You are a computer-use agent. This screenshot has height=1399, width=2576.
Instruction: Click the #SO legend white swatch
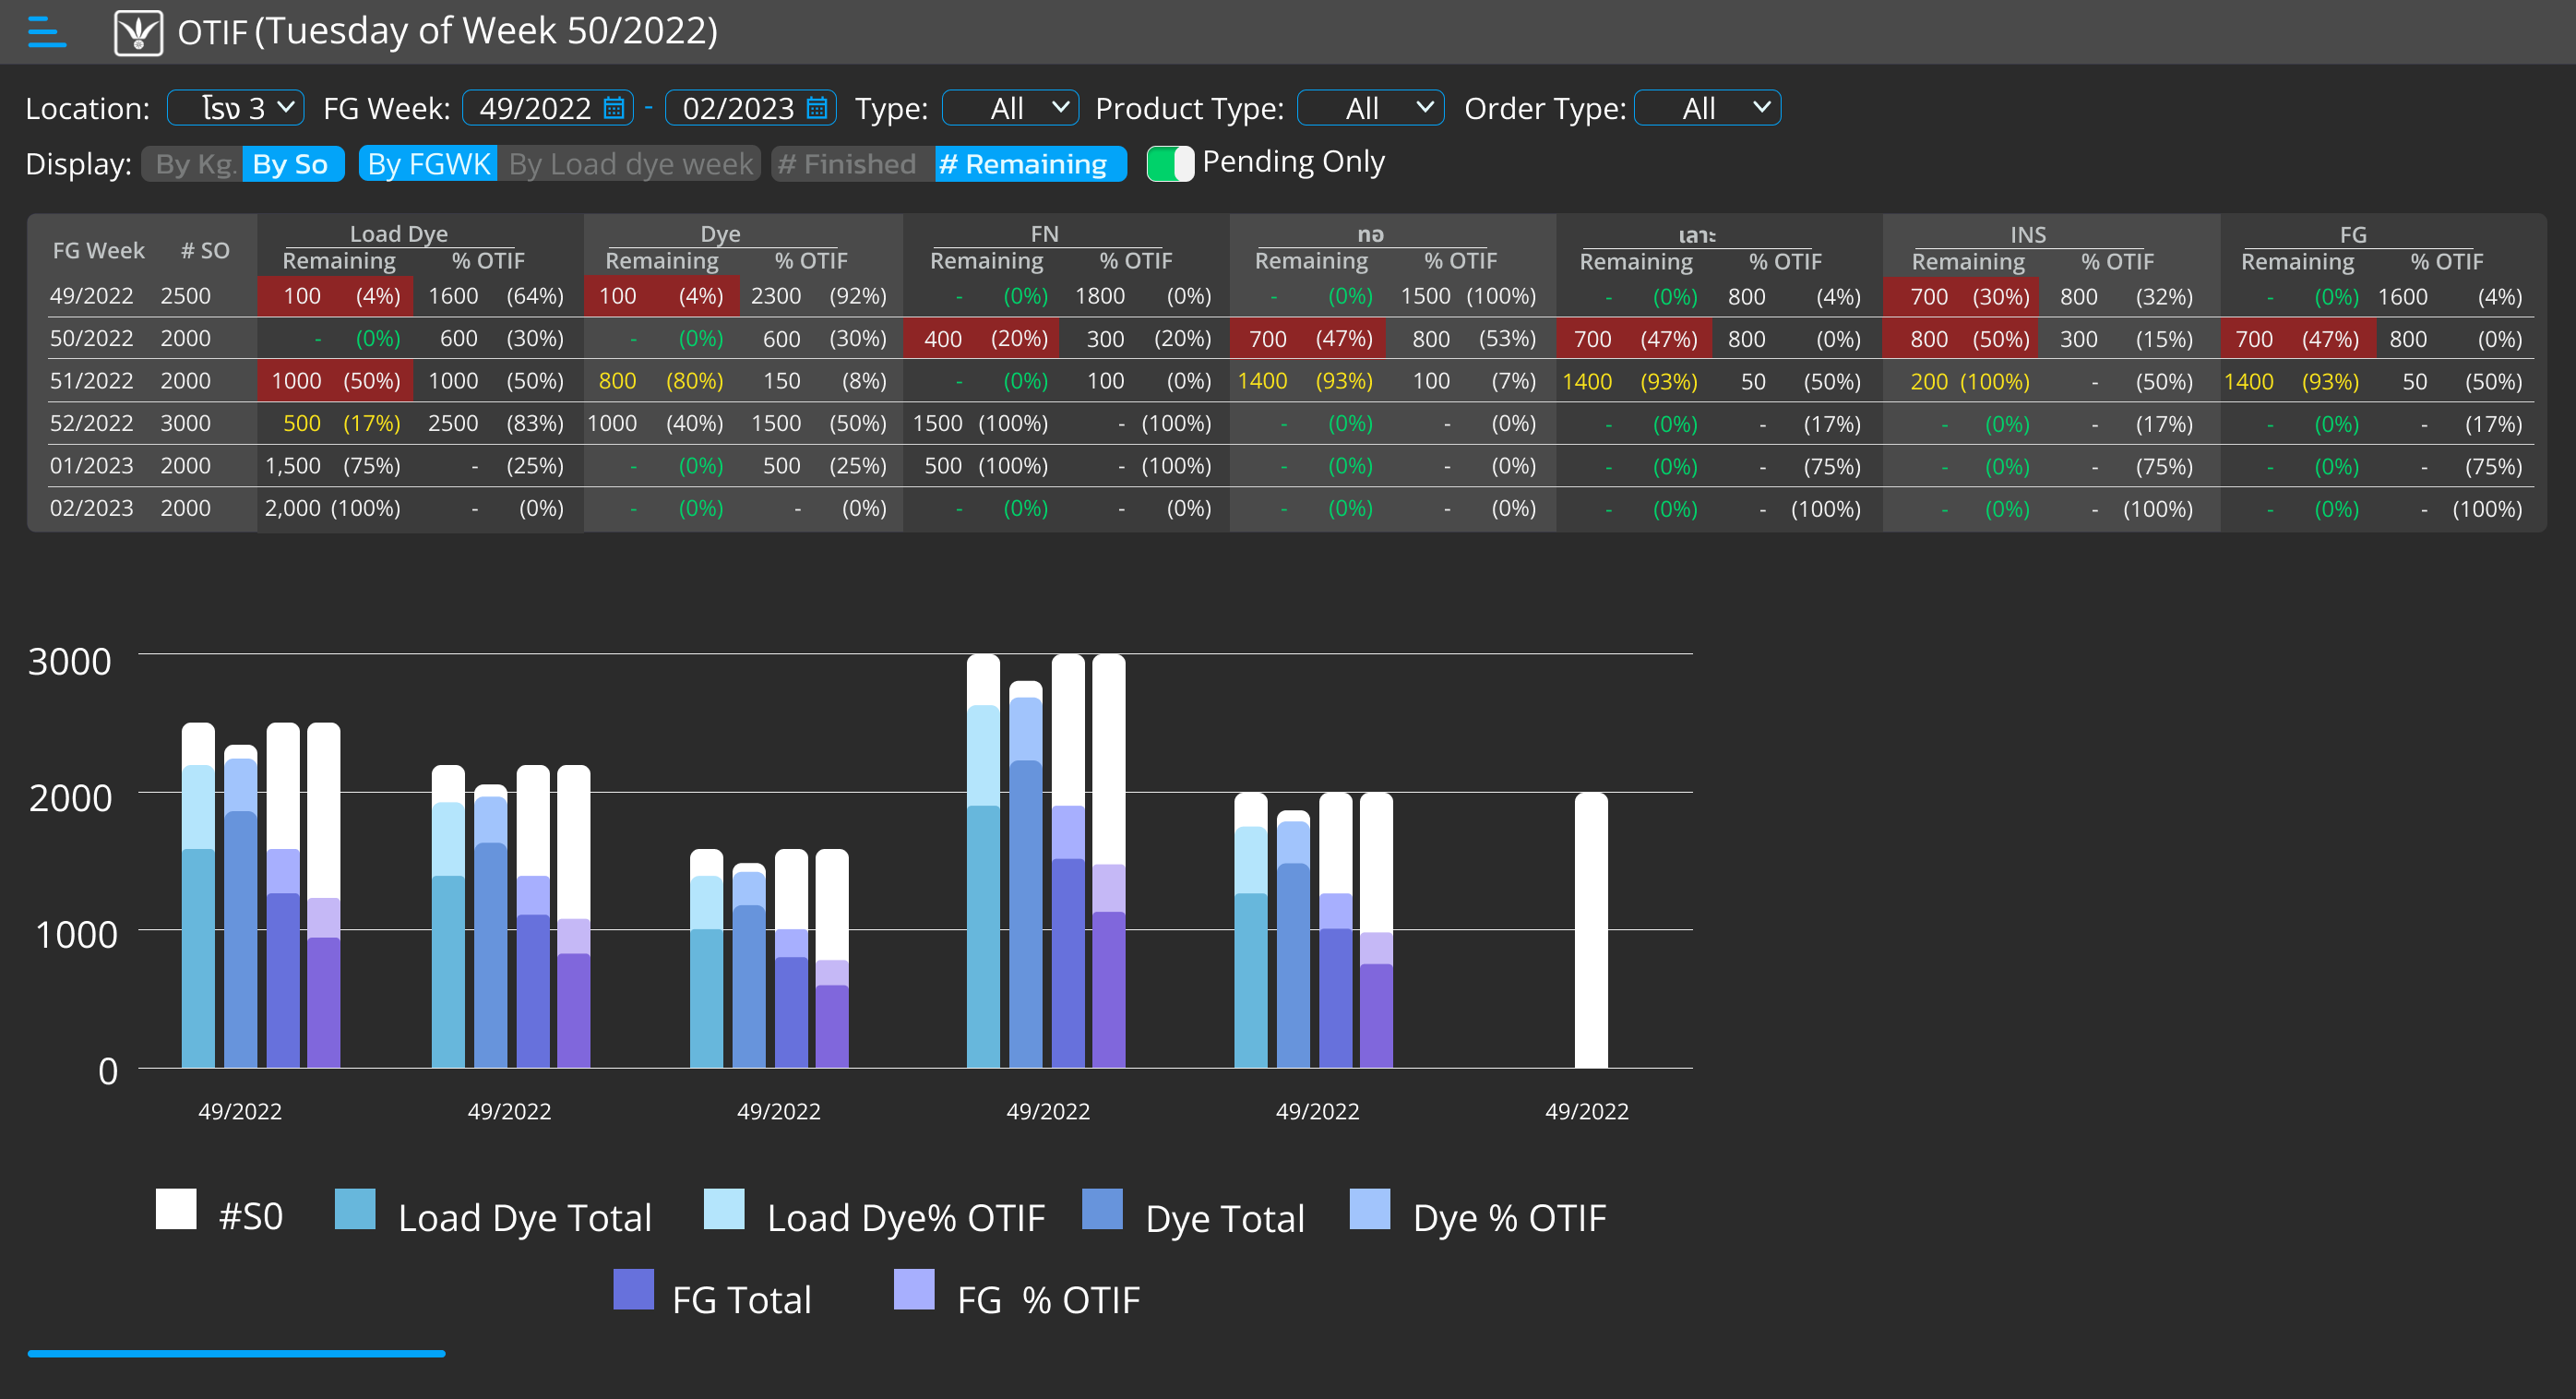176,1208
